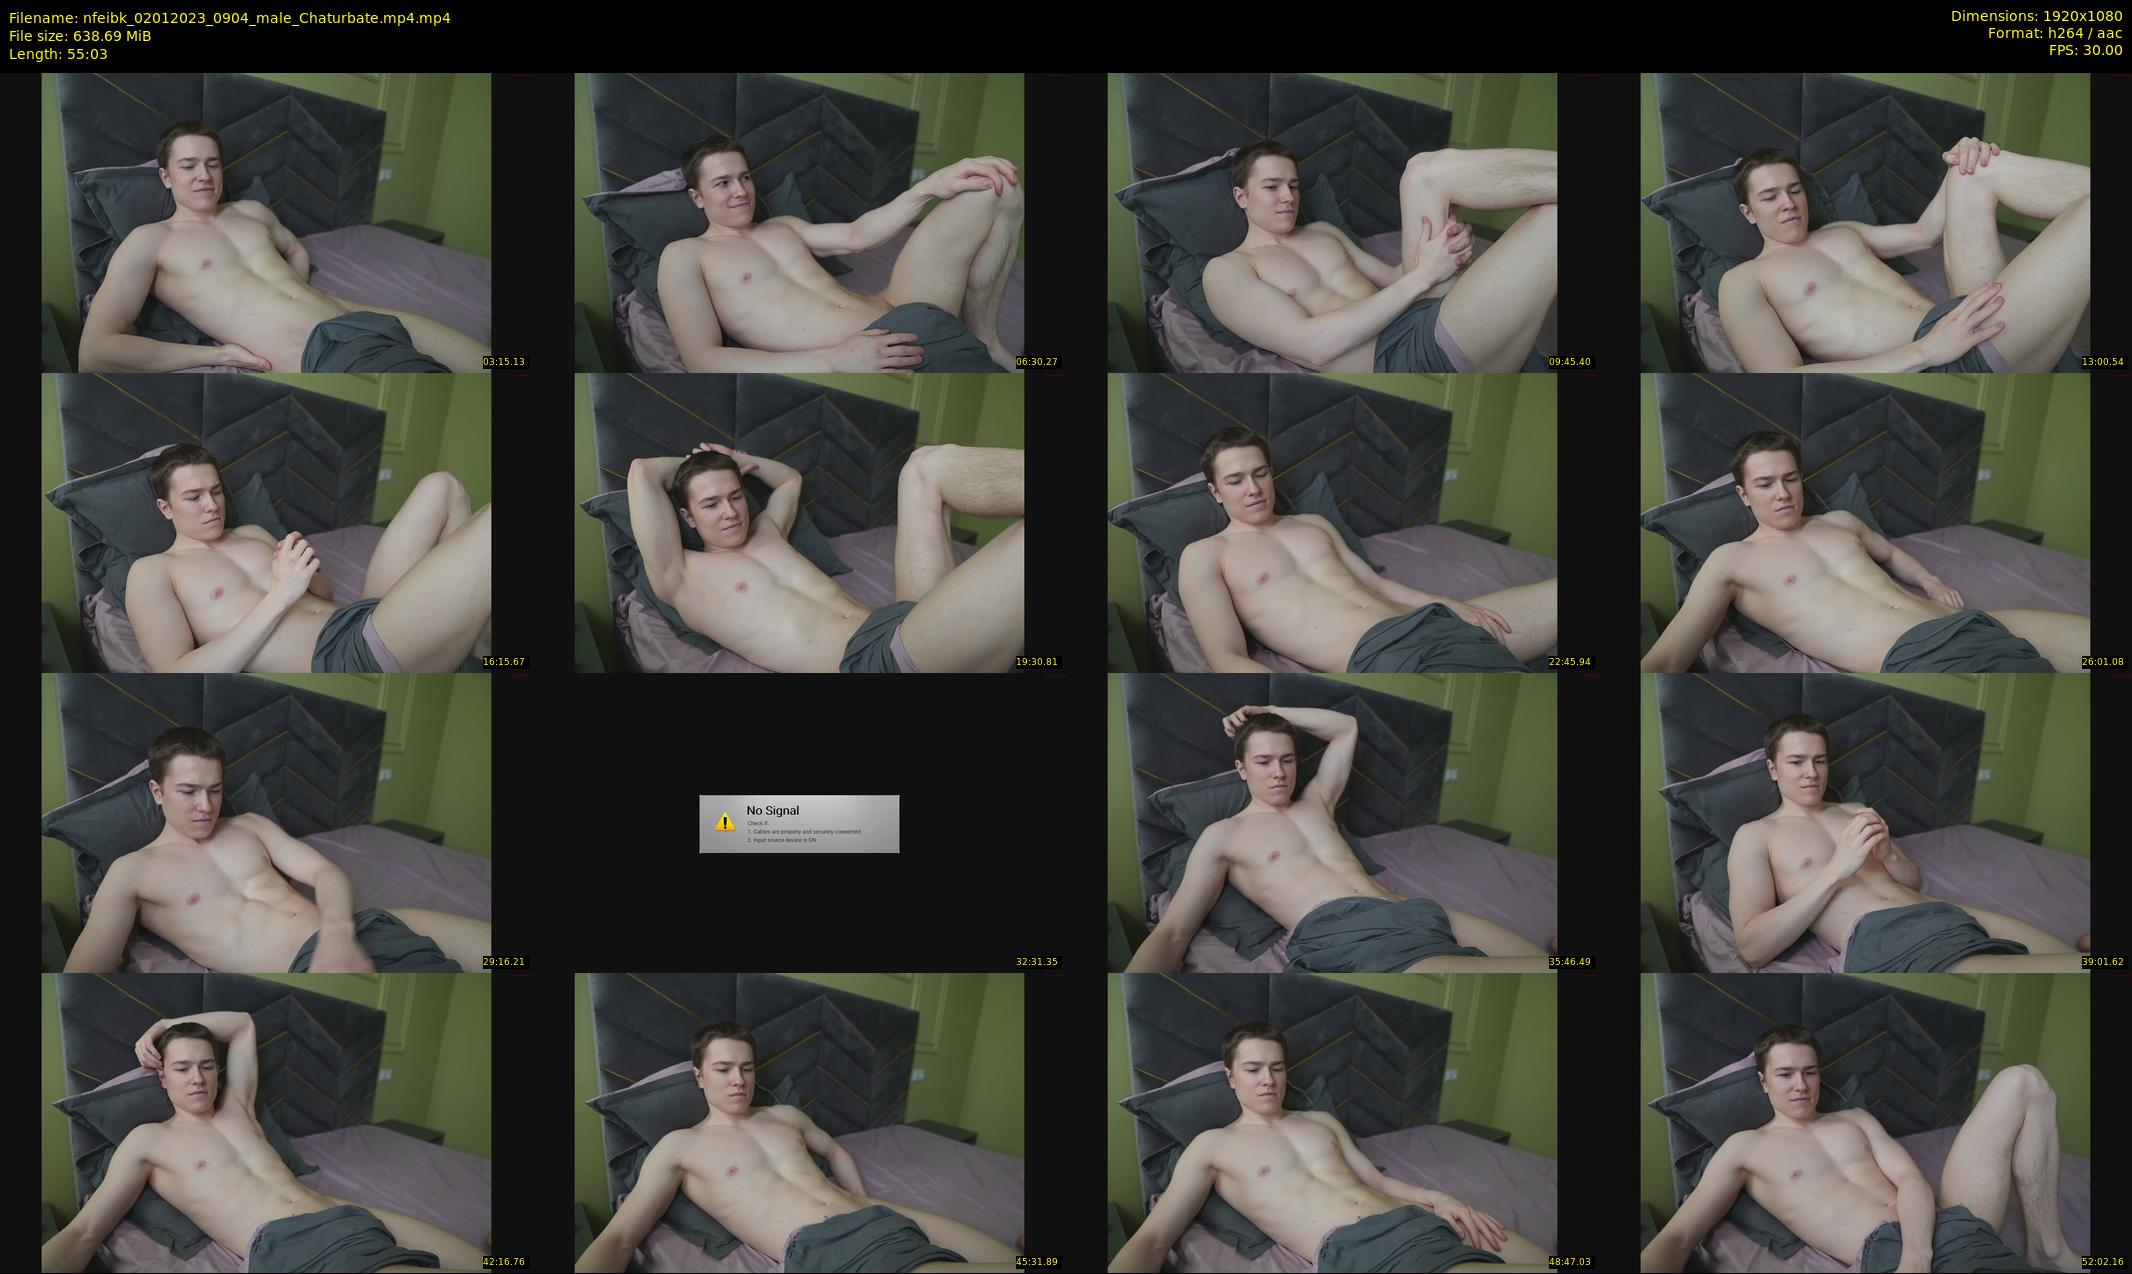Click the 'FPS: 30.00' text
Viewport: 2132px width, 1274px height.
[x=2085, y=50]
